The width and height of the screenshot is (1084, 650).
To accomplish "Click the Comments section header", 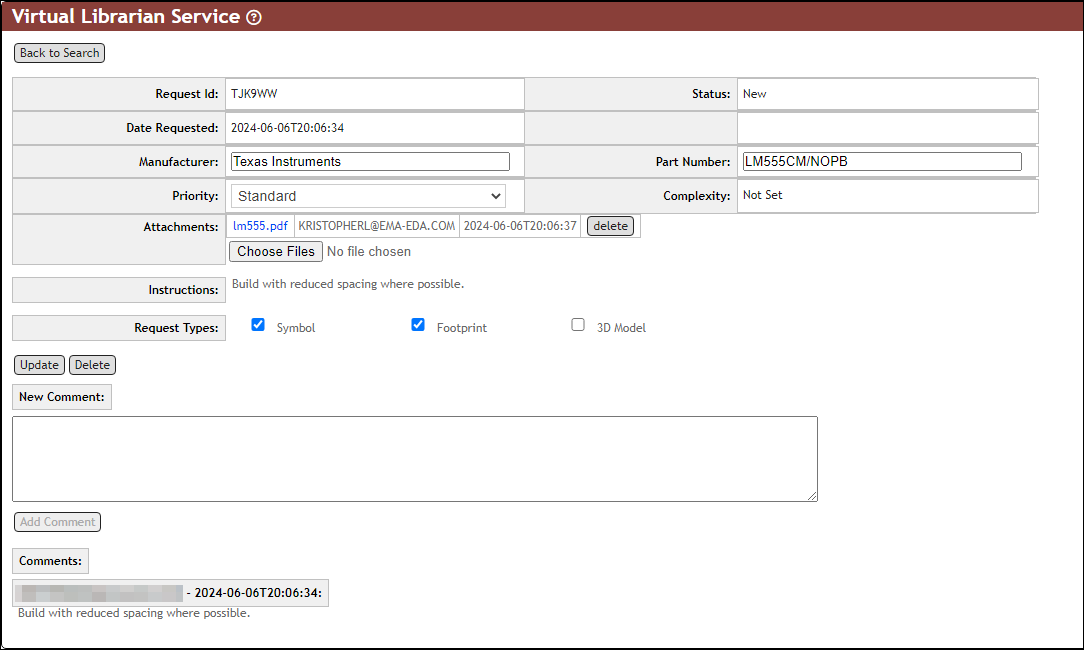I will point(50,560).
